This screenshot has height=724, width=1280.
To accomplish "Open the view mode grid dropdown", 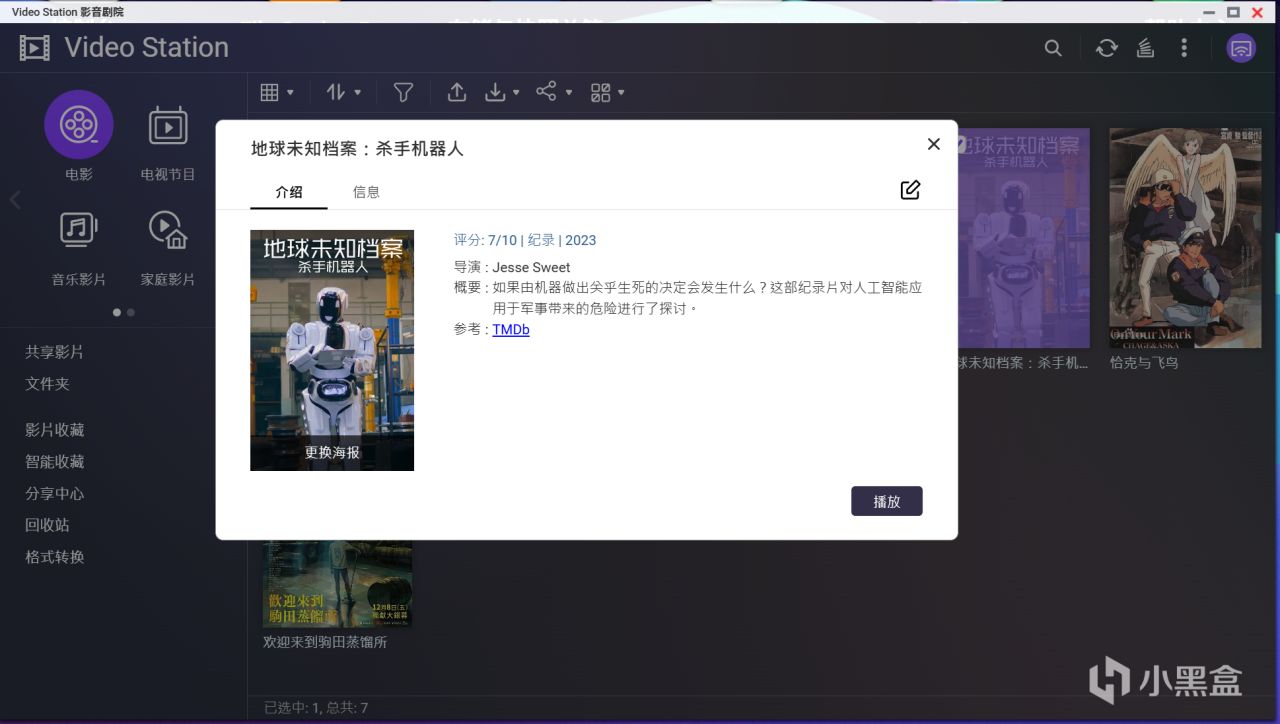I will (277, 92).
